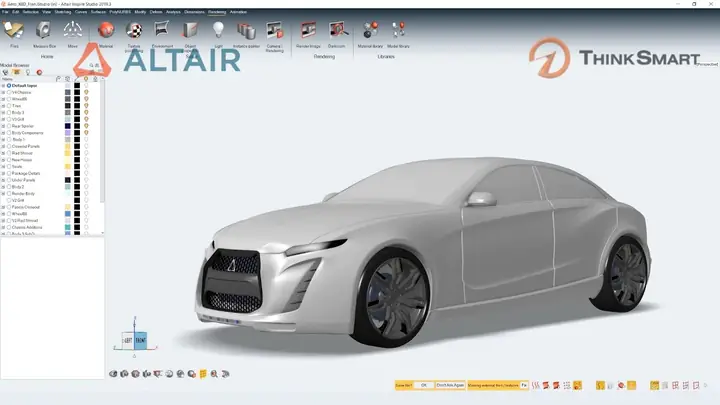Image resolution: width=720 pixels, height=405 pixels.
Task: Expand the Default layer tree node
Action: tap(4, 85)
